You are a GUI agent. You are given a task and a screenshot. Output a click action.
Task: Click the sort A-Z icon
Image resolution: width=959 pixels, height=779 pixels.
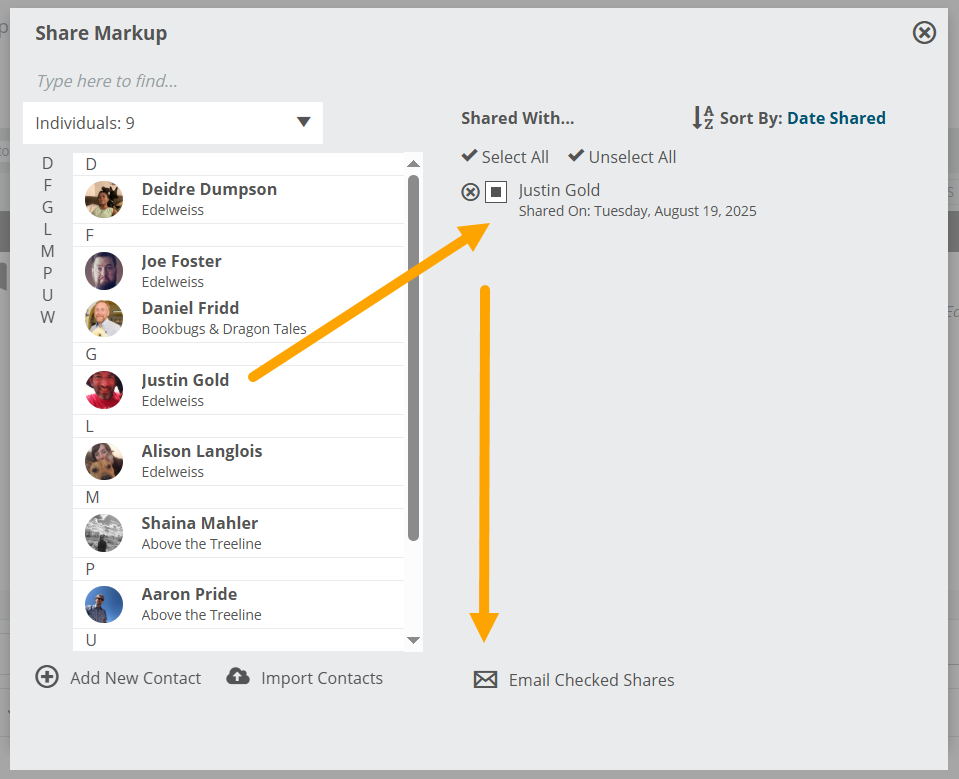(x=703, y=117)
